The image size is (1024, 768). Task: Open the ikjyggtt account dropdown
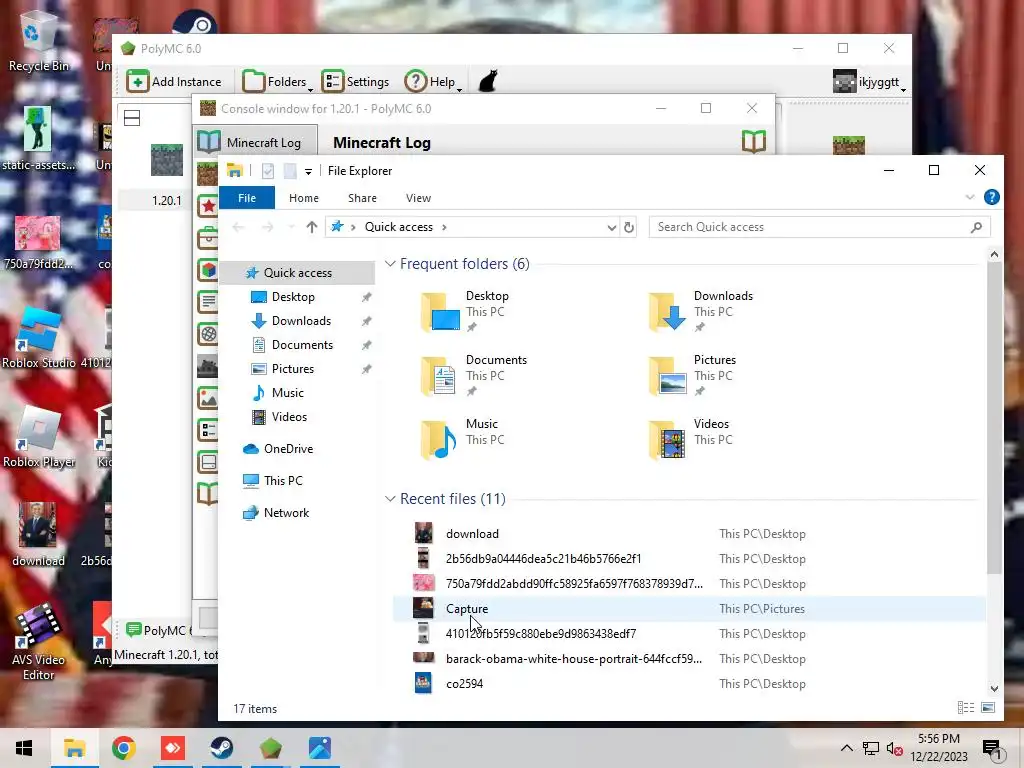870,82
